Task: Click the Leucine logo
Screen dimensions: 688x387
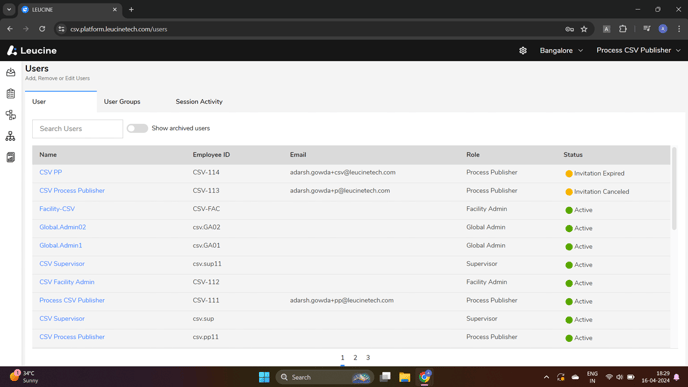Action: (x=32, y=50)
